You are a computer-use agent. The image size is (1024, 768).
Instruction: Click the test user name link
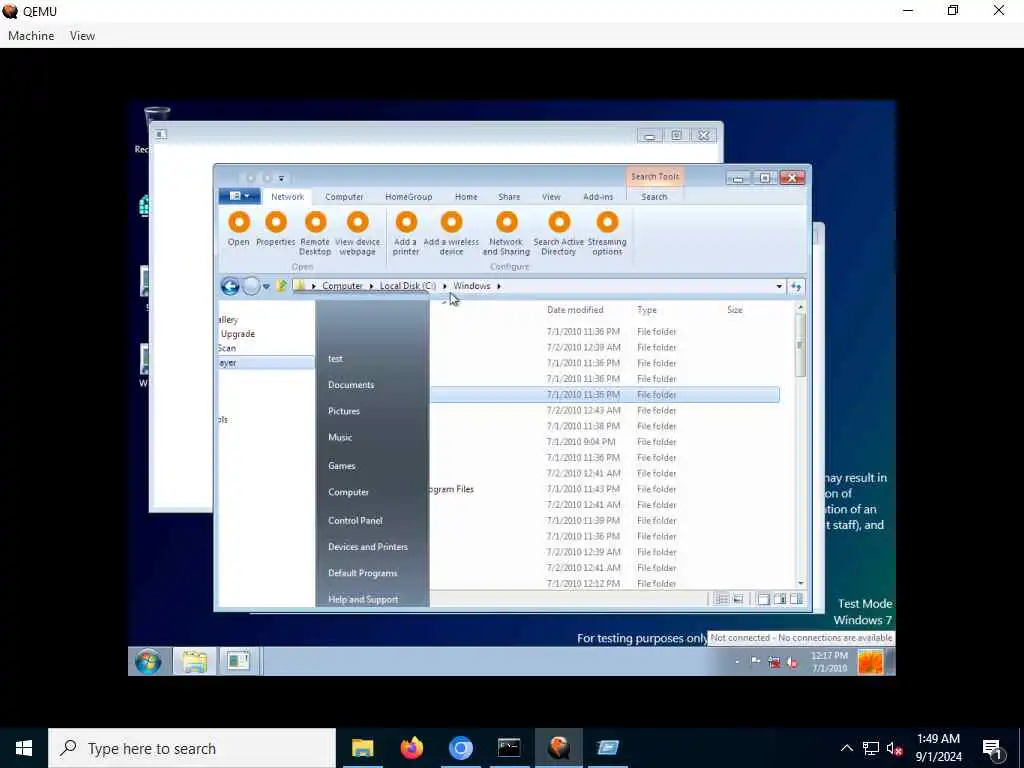tap(335, 359)
